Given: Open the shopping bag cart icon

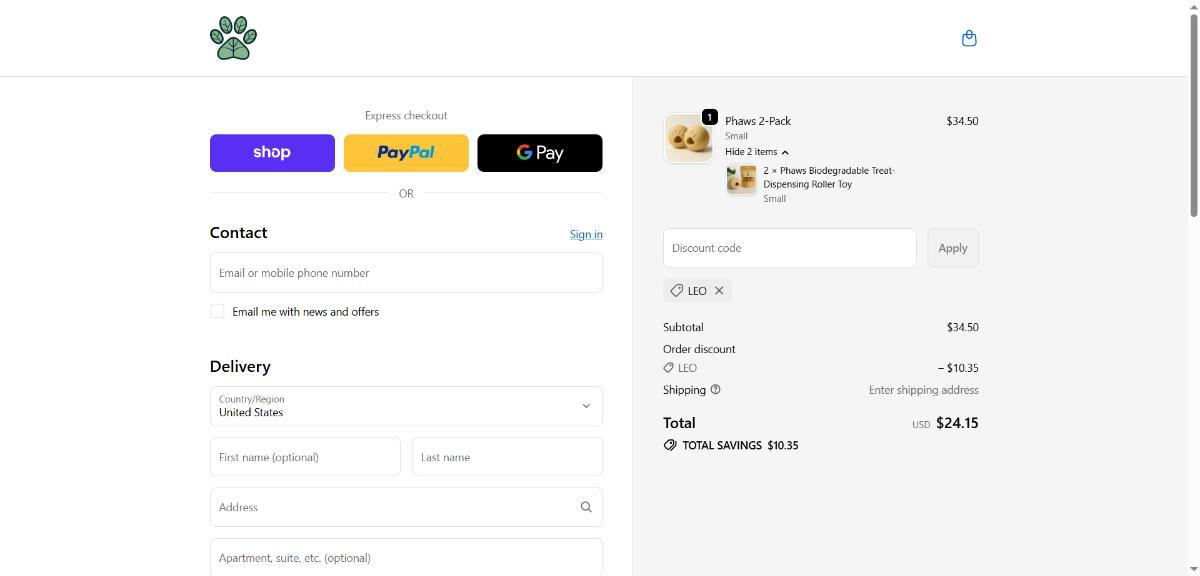Looking at the screenshot, I should [968, 38].
